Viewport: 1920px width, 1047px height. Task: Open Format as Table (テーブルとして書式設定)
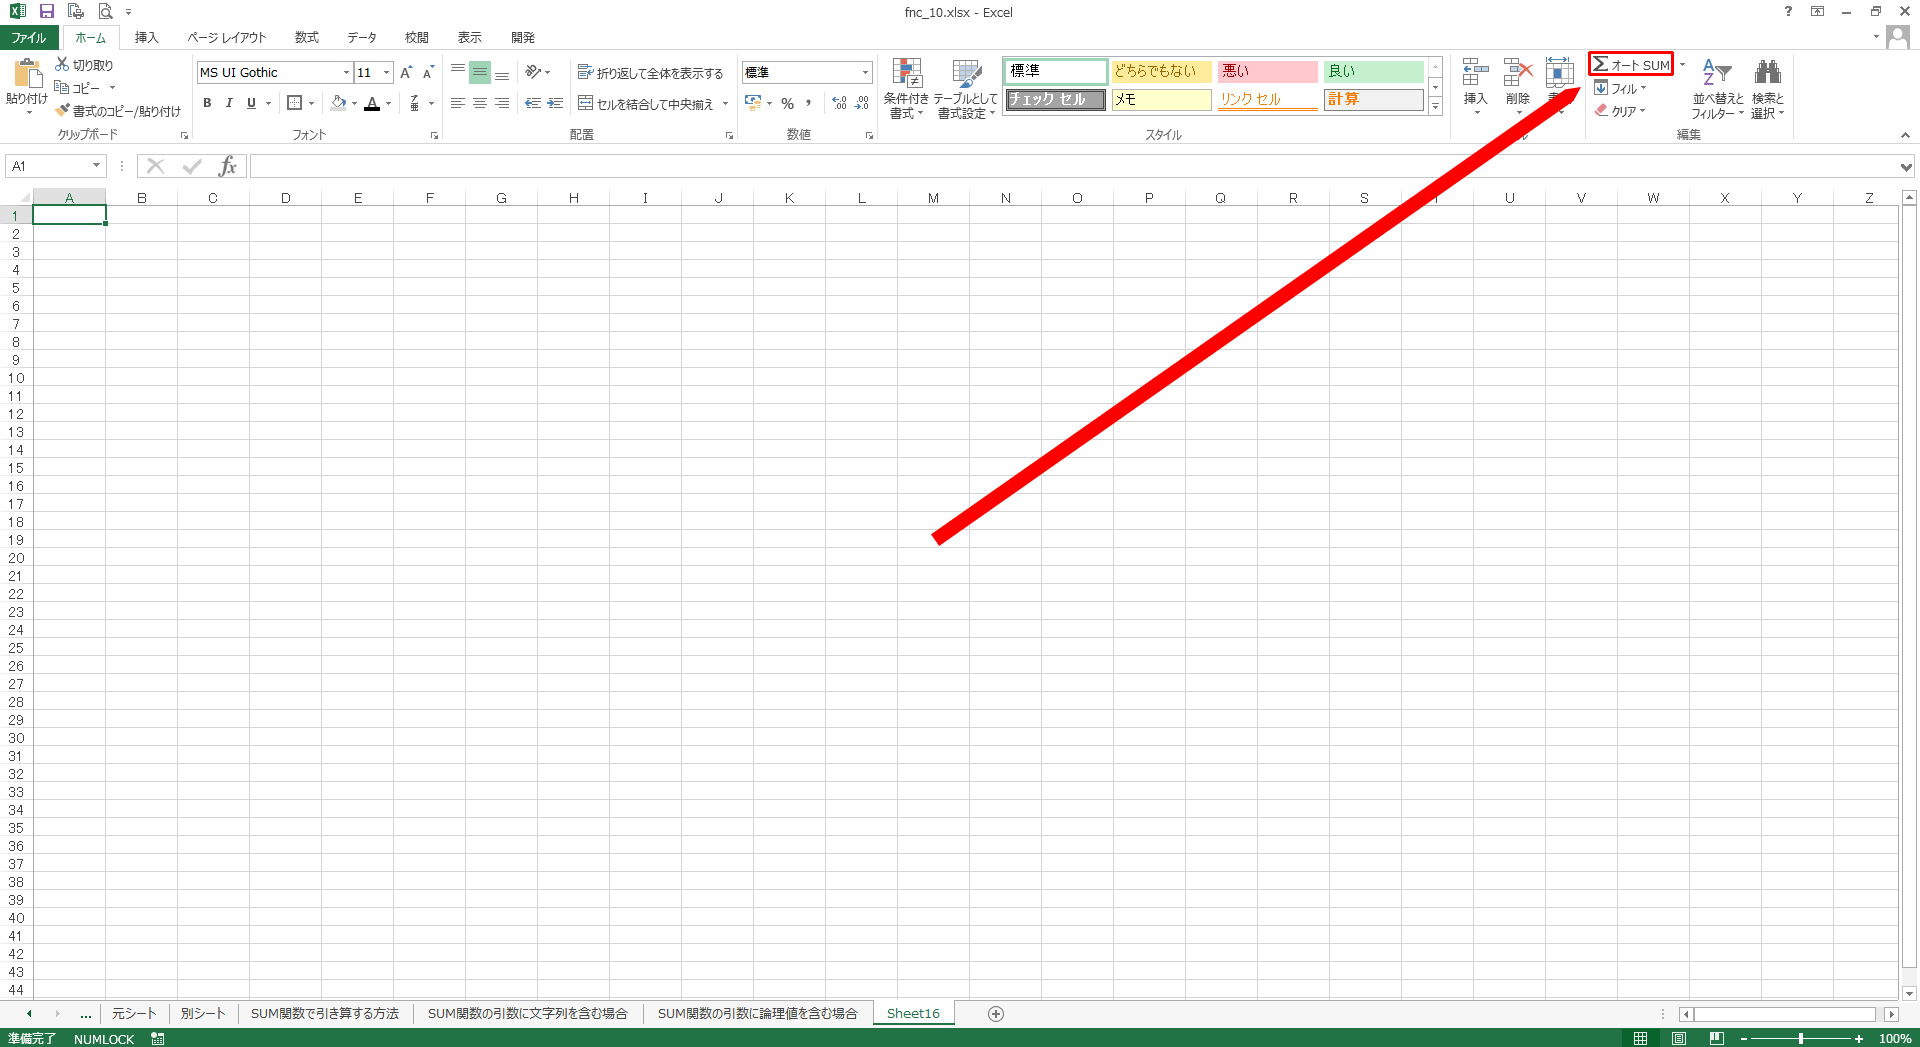point(966,88)
